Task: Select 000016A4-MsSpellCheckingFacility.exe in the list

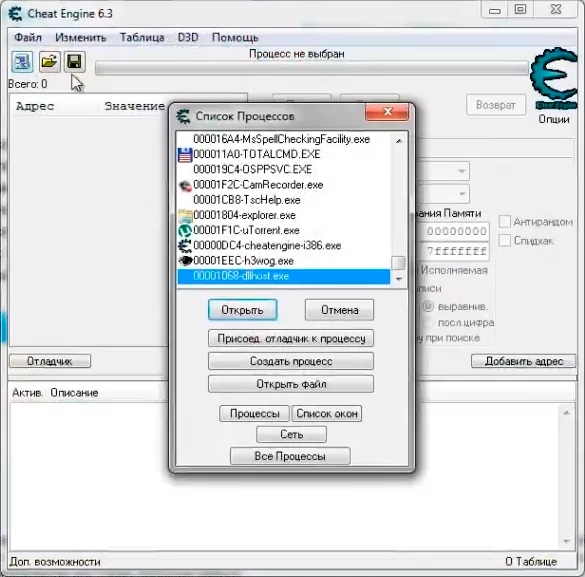Action: click(x=284, y=139)
